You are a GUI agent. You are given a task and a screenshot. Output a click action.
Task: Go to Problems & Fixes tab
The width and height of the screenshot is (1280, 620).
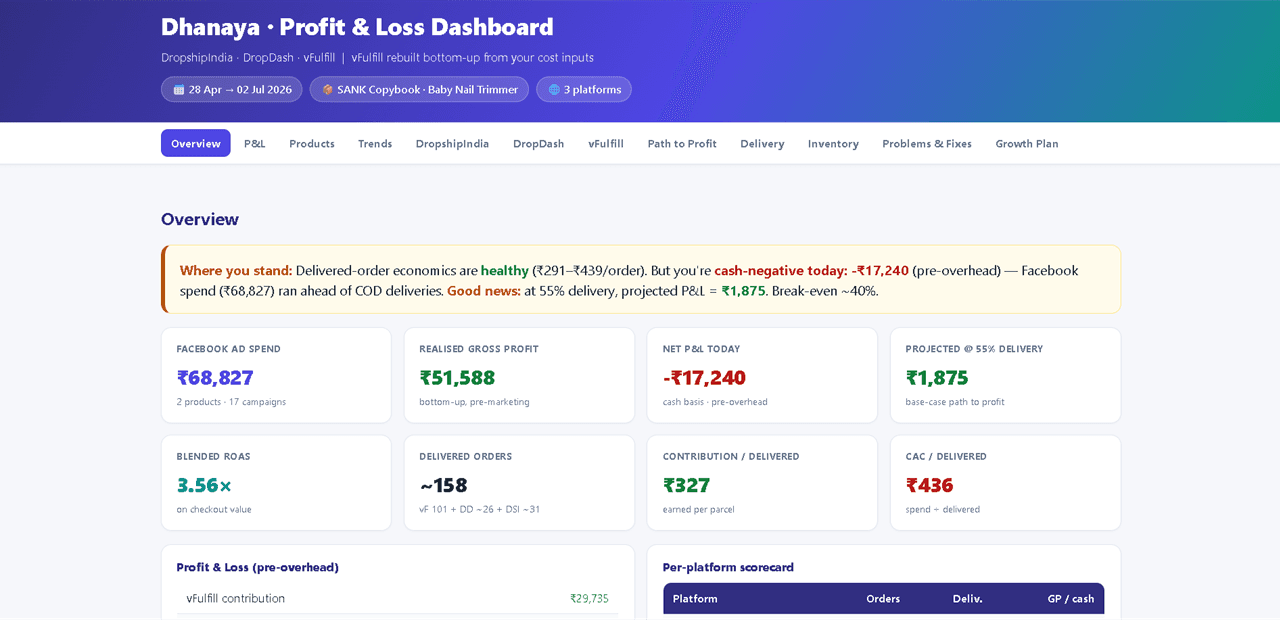pyautogui.click(x=927, y=143)
